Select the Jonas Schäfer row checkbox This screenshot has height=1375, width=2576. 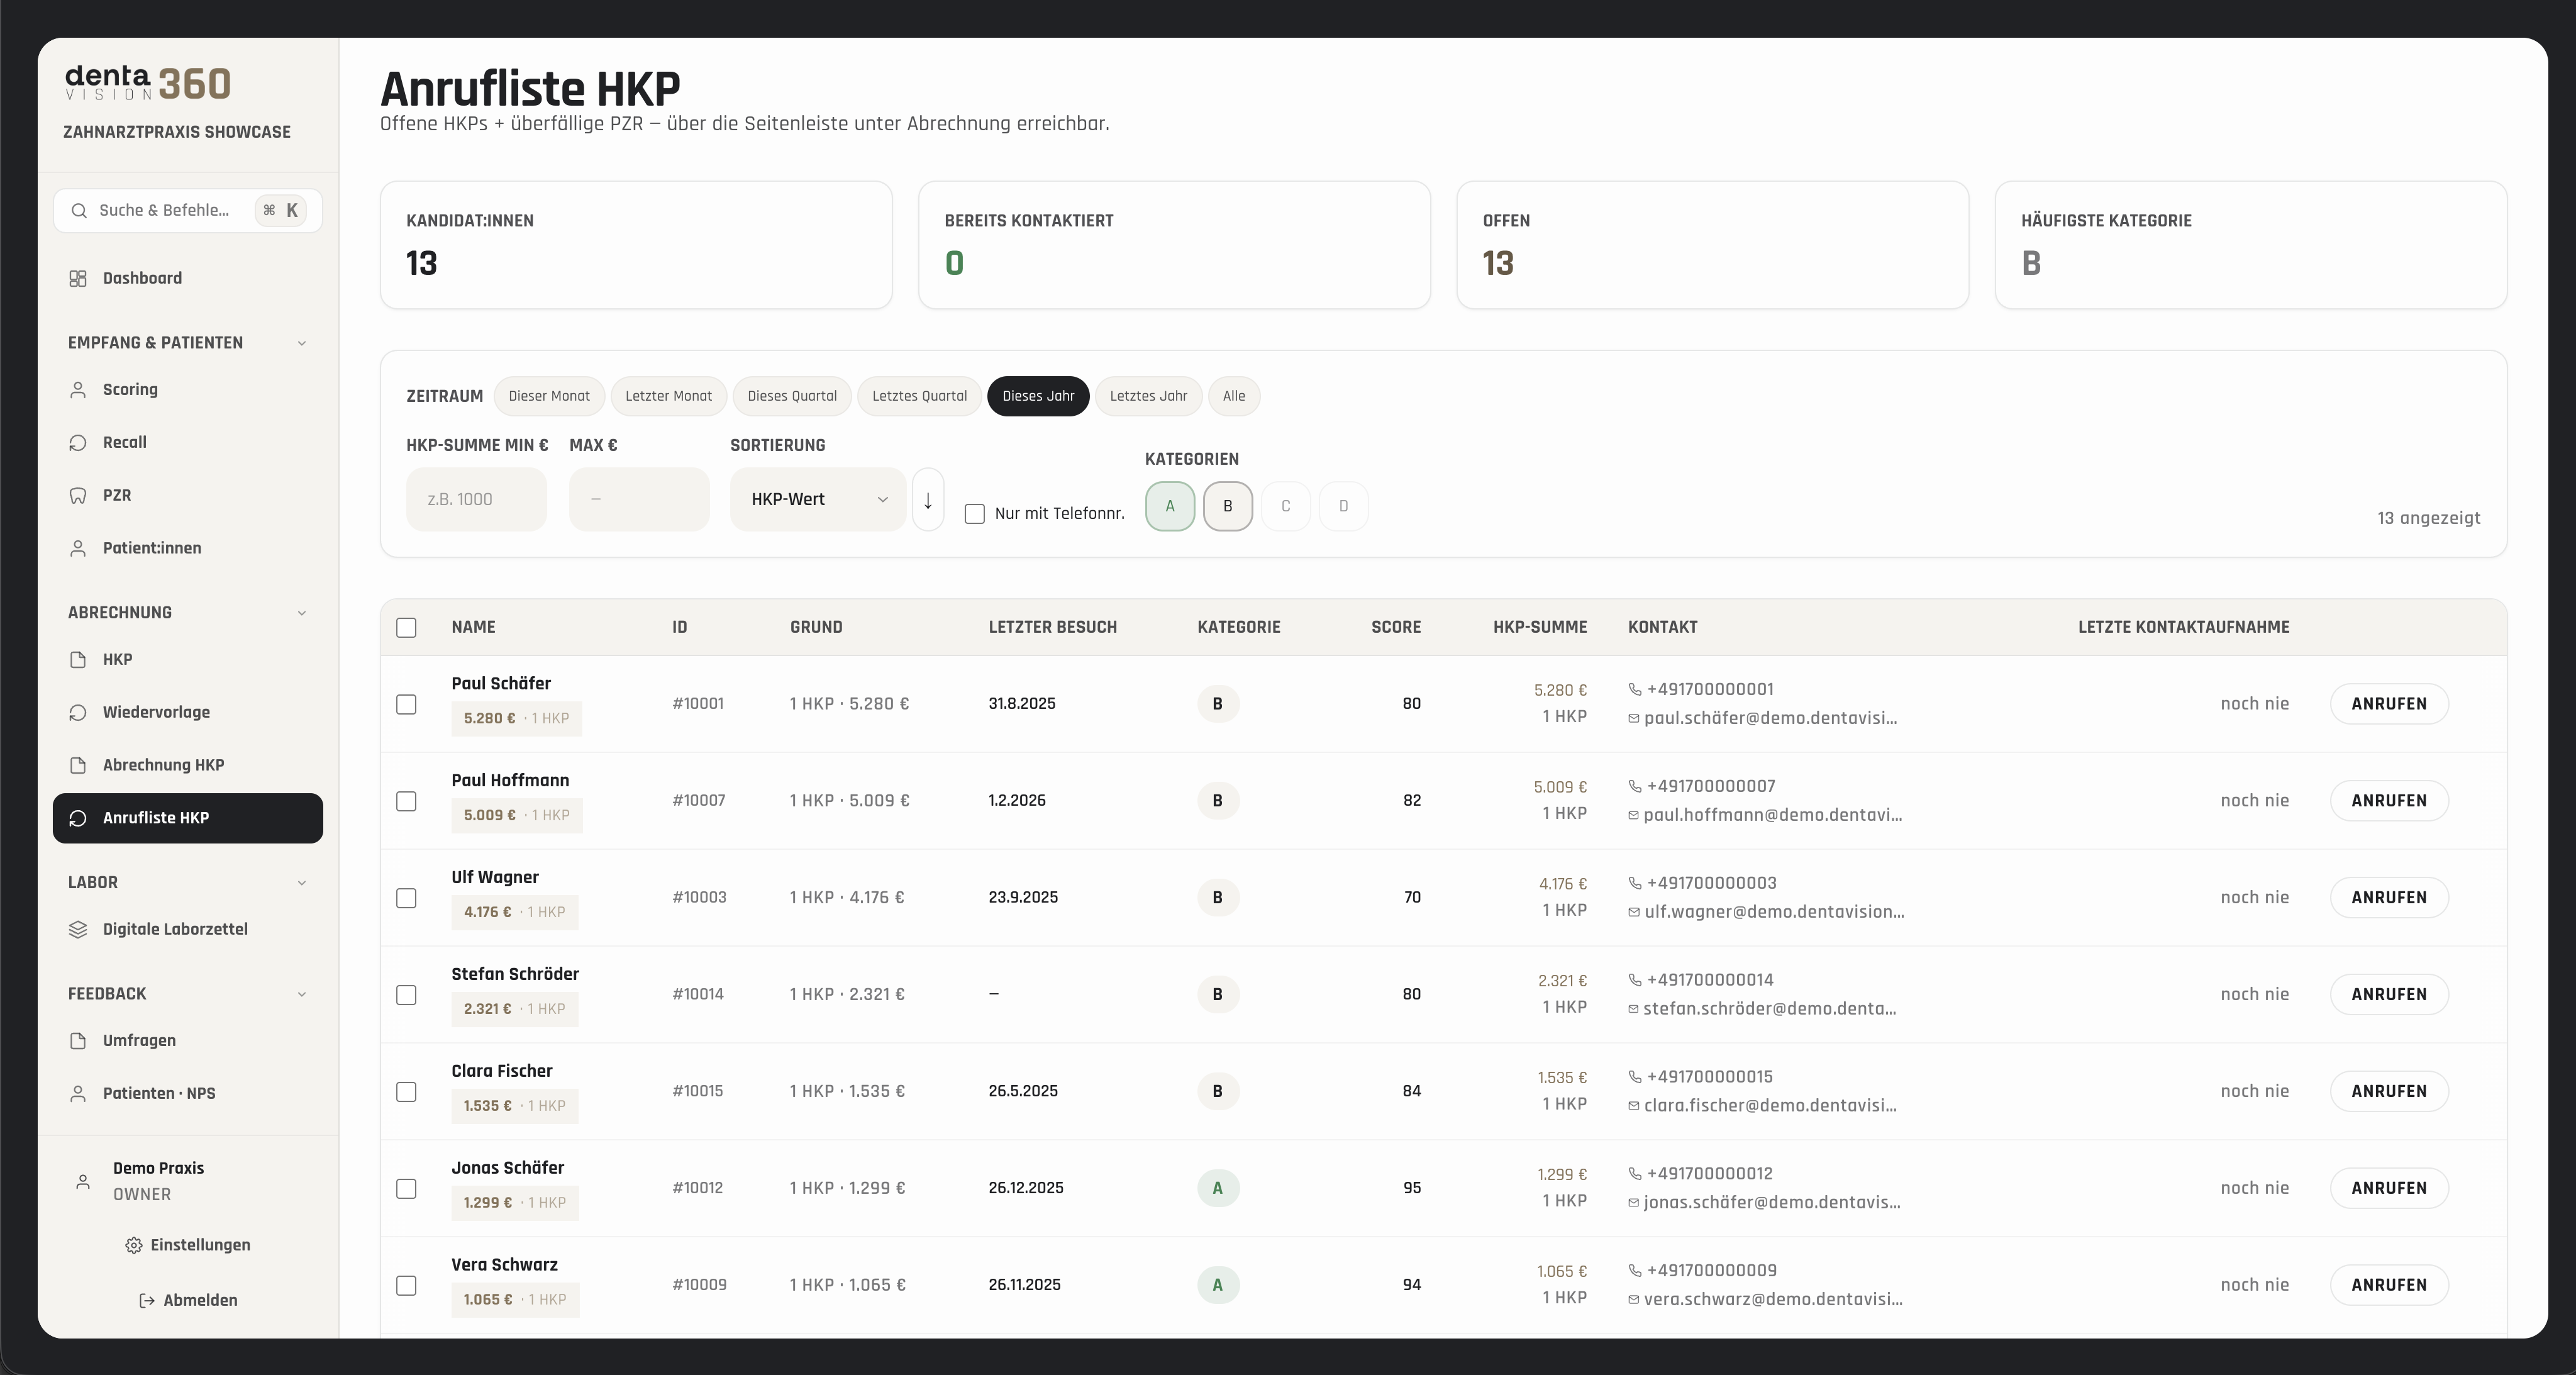pos(406,1189)
